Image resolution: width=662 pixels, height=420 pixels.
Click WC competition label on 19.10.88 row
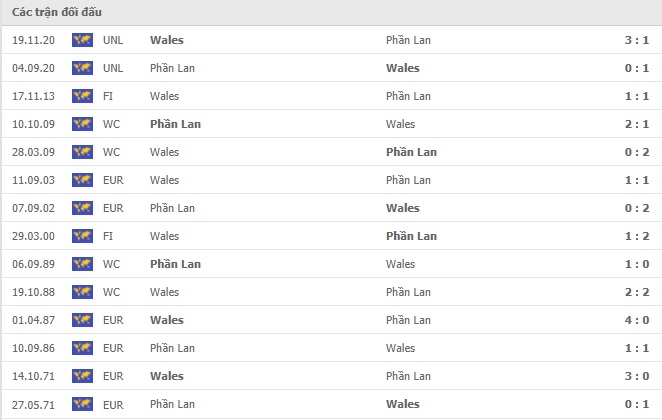click(111, 292)
